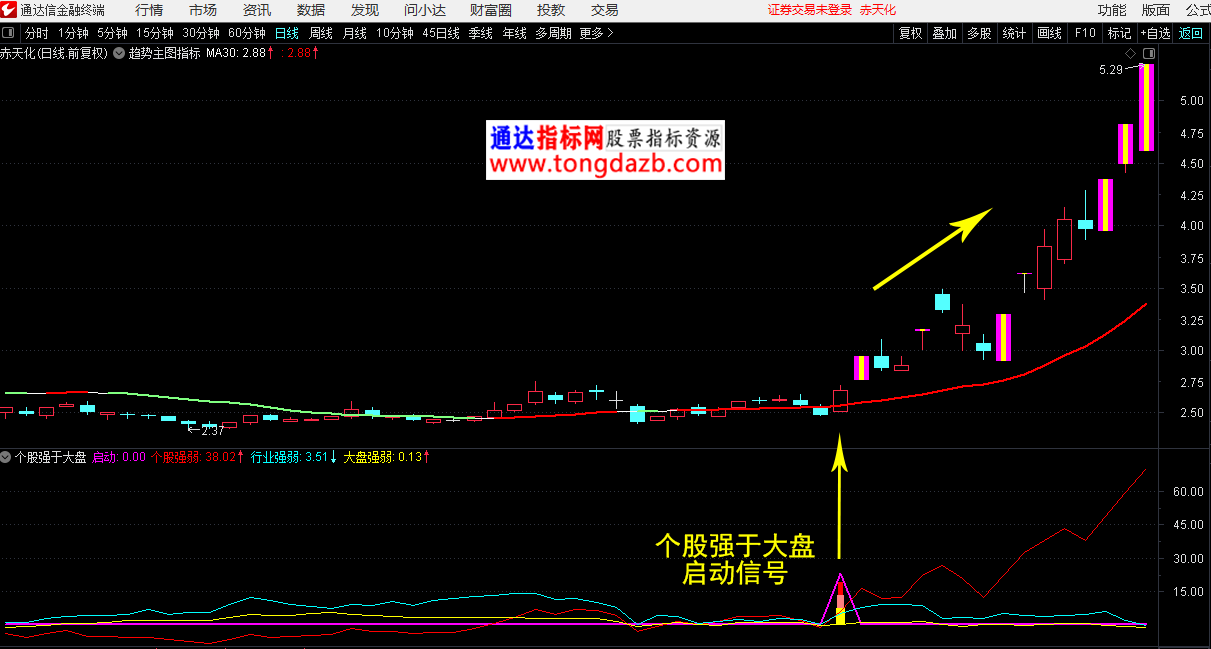Select the 季线 period tab
This screenshot has width=1211, height=649.
(x=481, y=33)
